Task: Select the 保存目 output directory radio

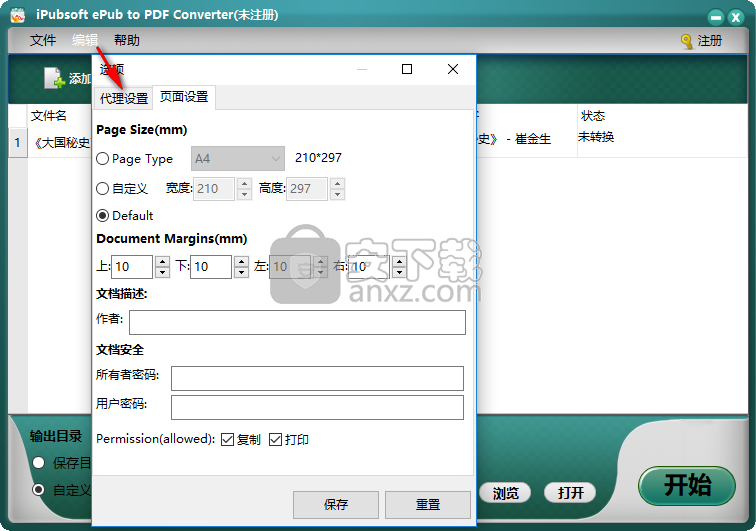Action: (x=39, y=463)
